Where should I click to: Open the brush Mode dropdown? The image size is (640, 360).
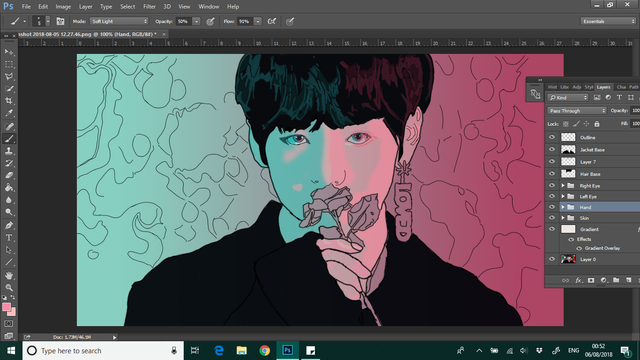click(119, 21)
